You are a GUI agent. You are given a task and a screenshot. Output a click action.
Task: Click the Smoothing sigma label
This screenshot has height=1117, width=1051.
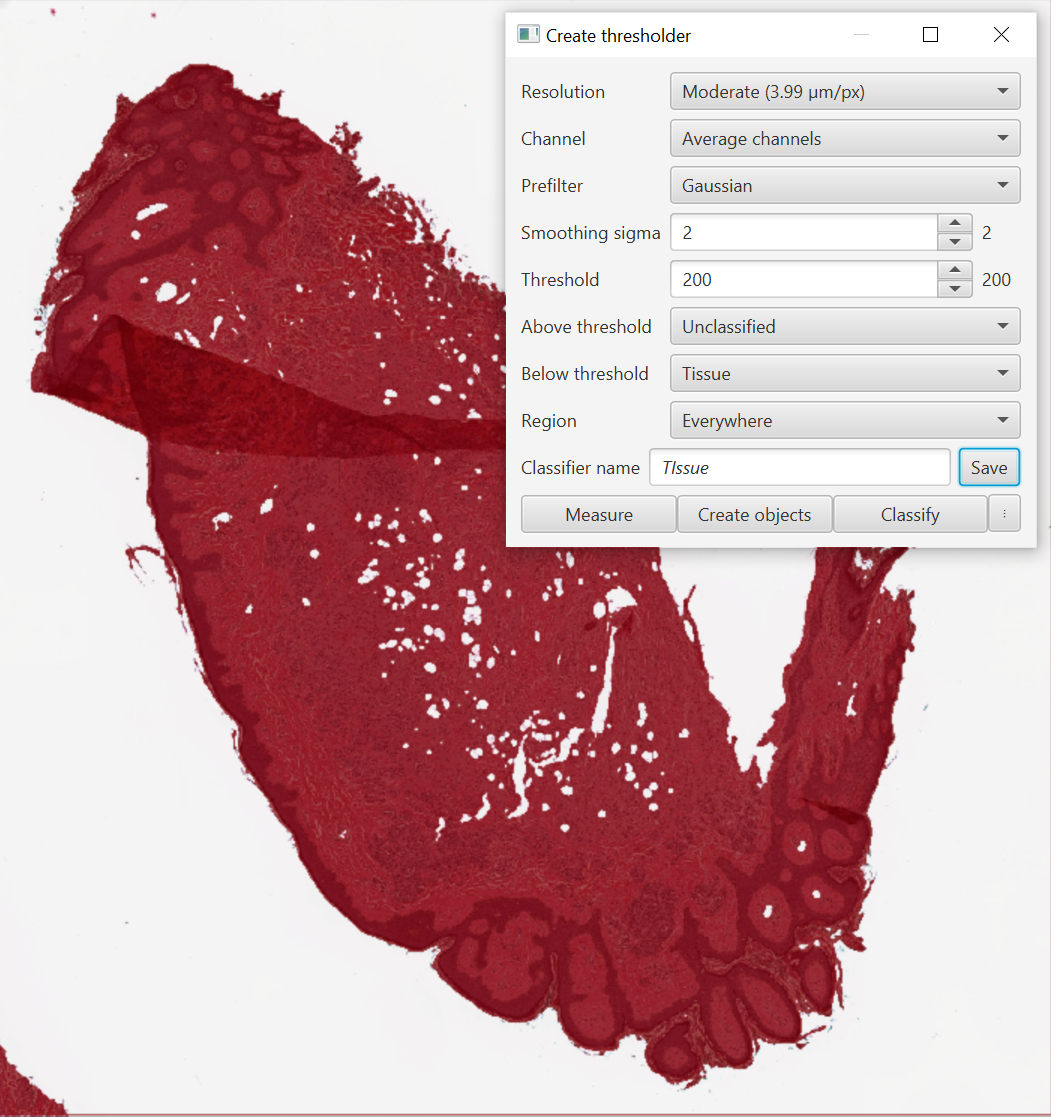(591, 233)
